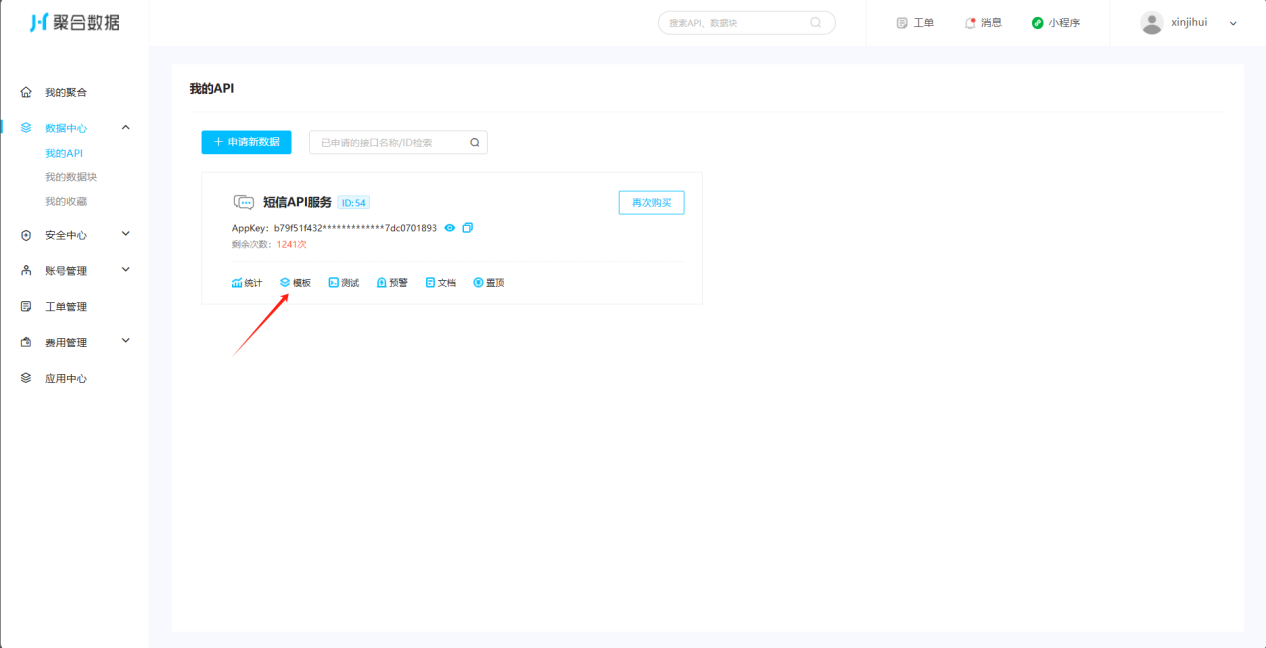Click the wallet icon beside 费用管理
1266x648 pixels.
coord(26,342)
